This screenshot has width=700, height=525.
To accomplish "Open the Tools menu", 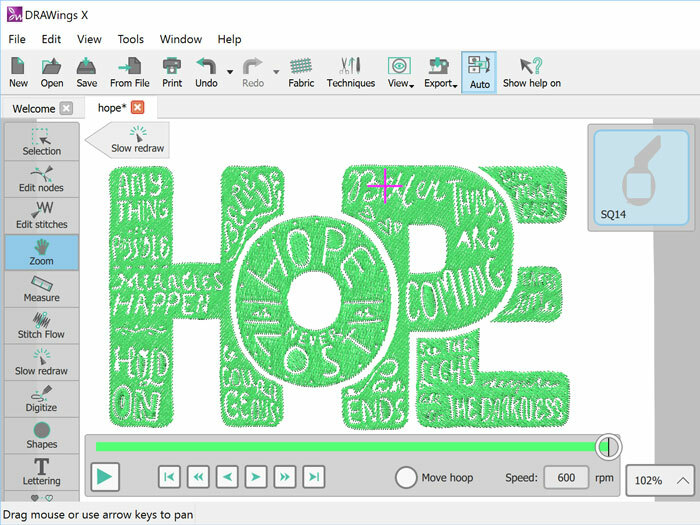I will click(130, 39).
